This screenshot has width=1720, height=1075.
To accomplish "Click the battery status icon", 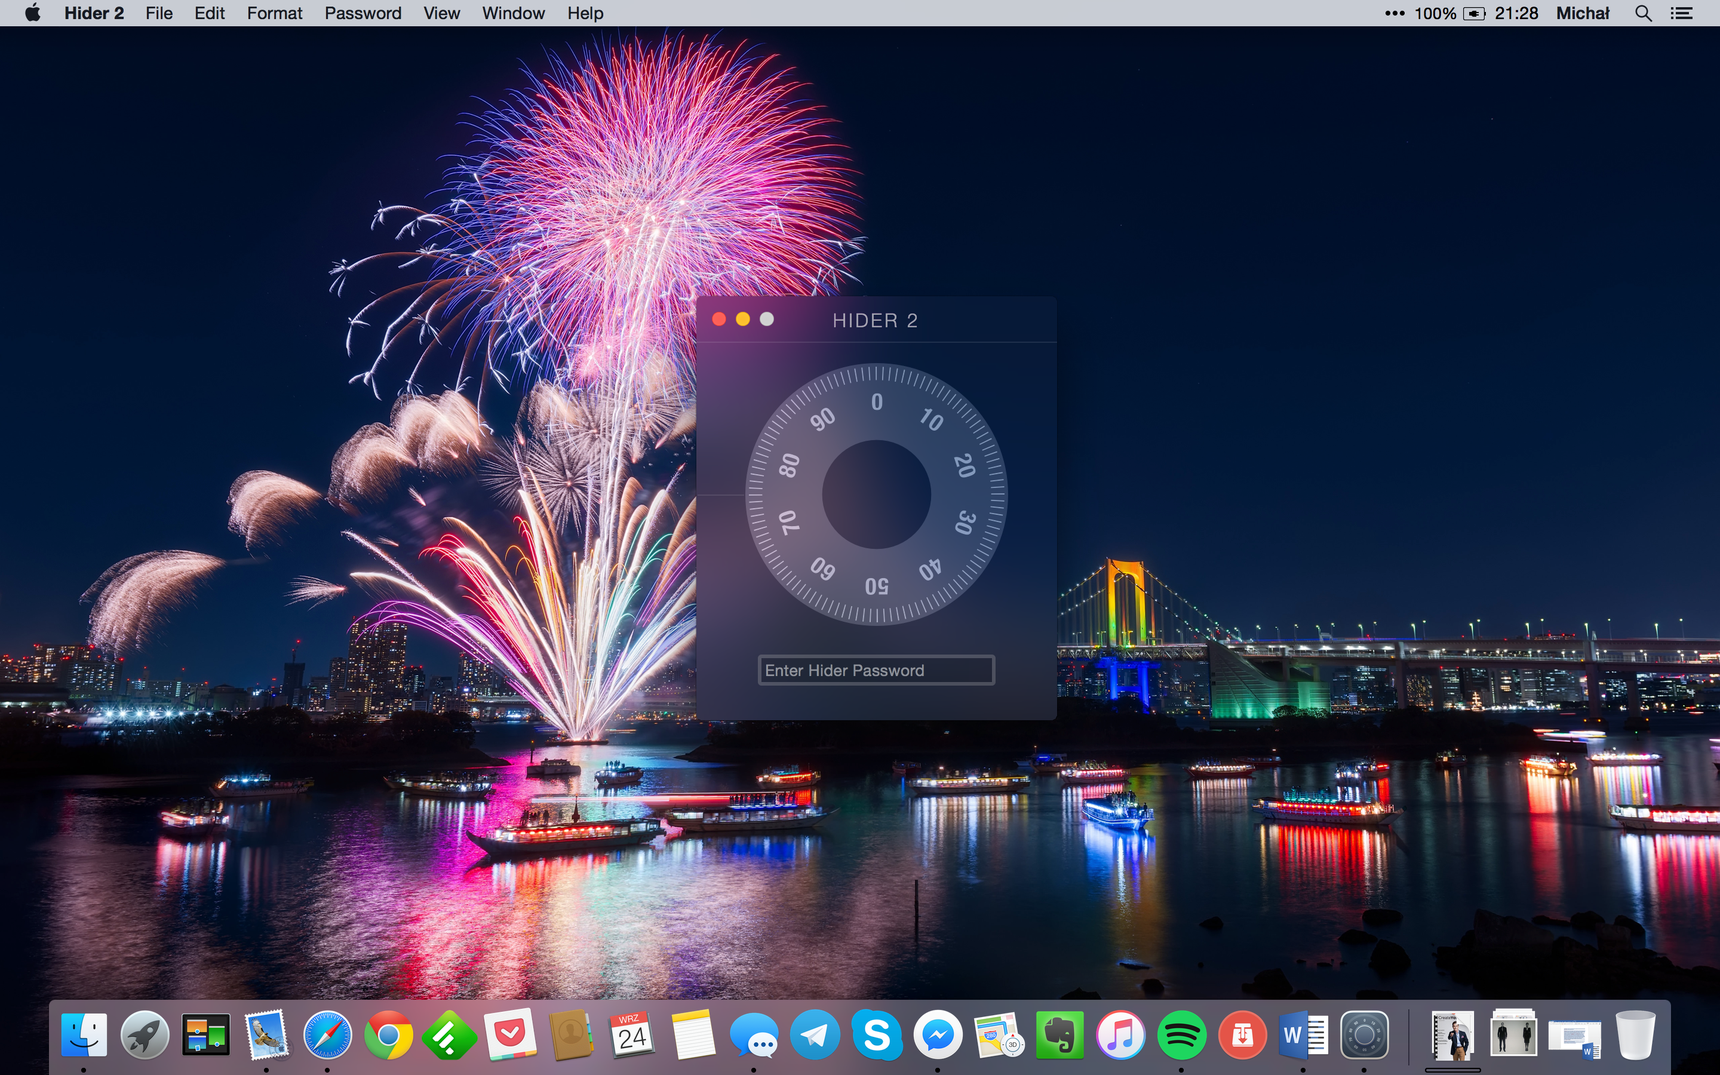I will pos(1475,13).
